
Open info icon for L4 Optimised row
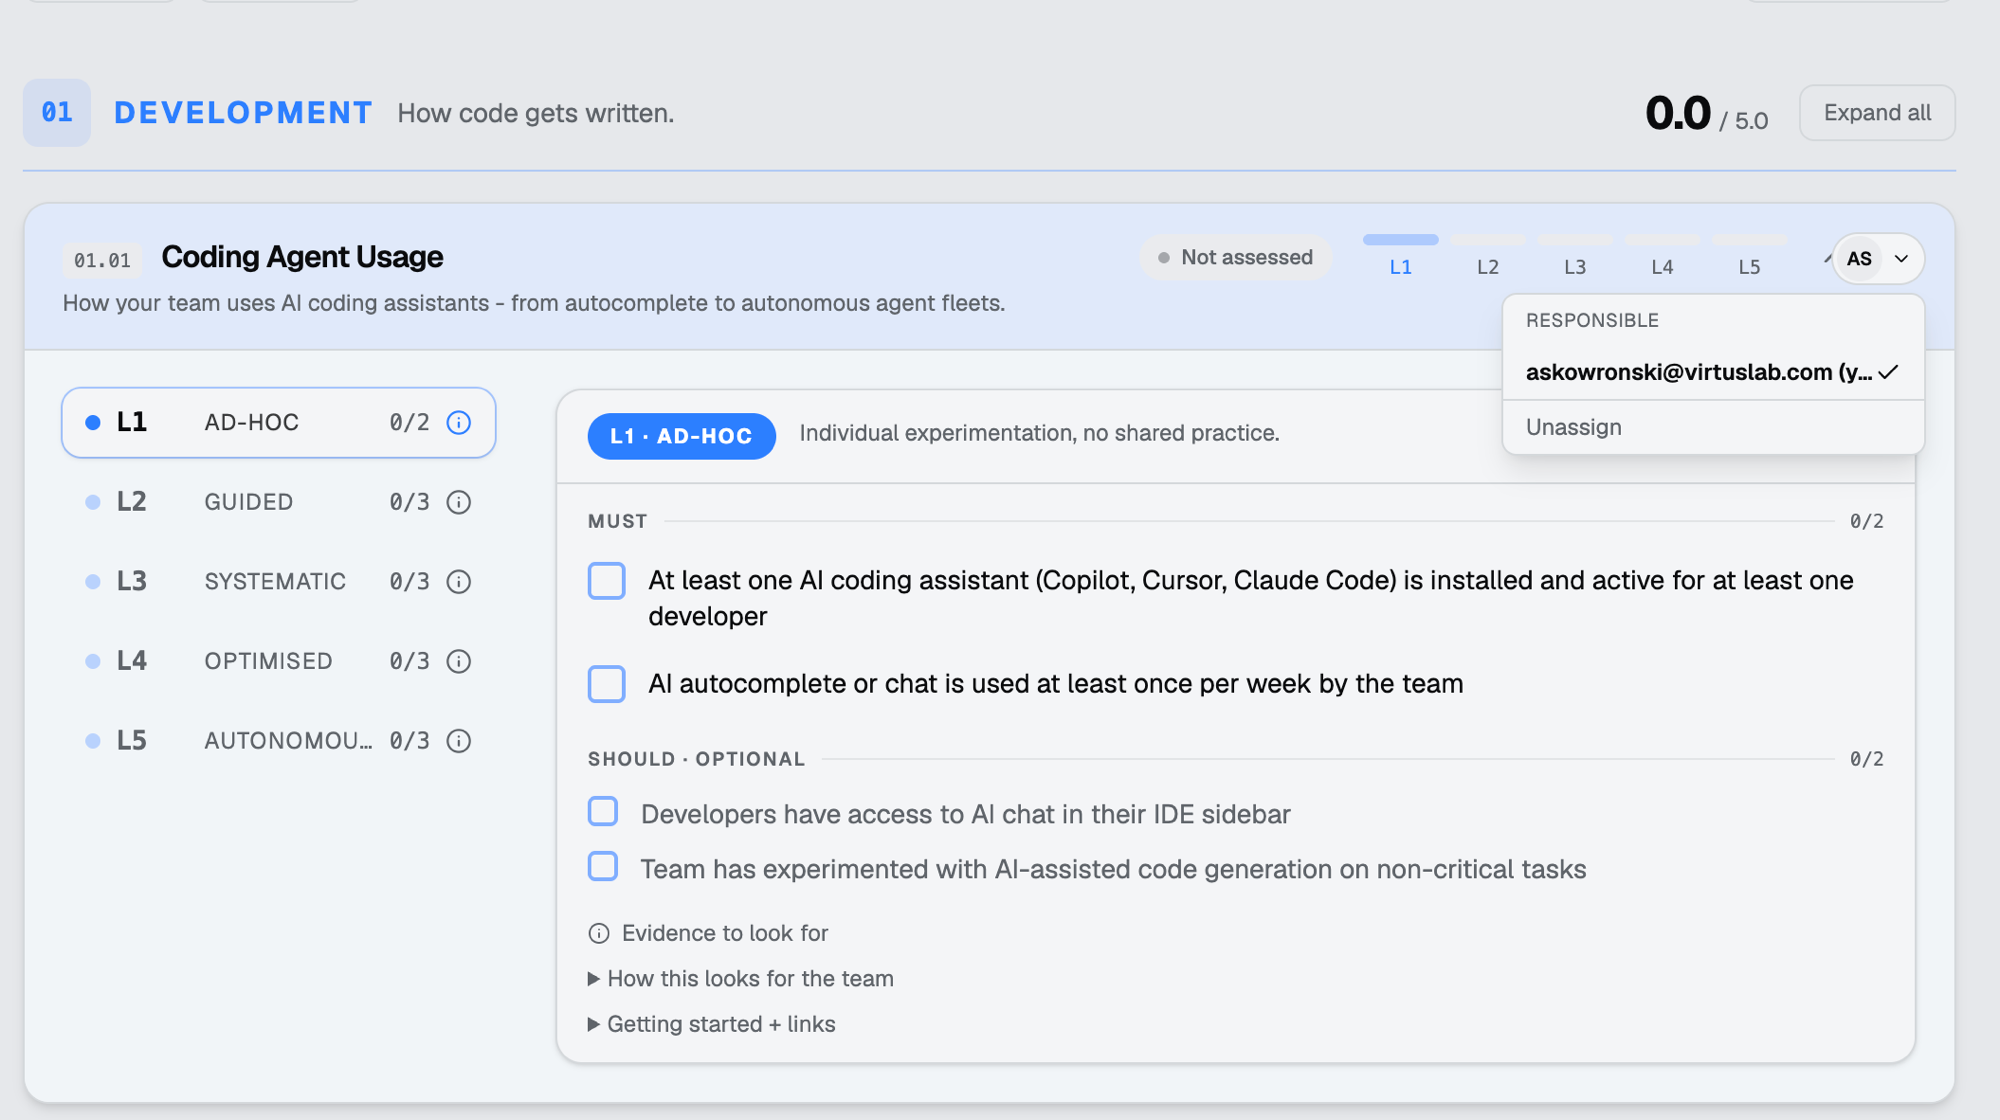click(x=459, y=661)
